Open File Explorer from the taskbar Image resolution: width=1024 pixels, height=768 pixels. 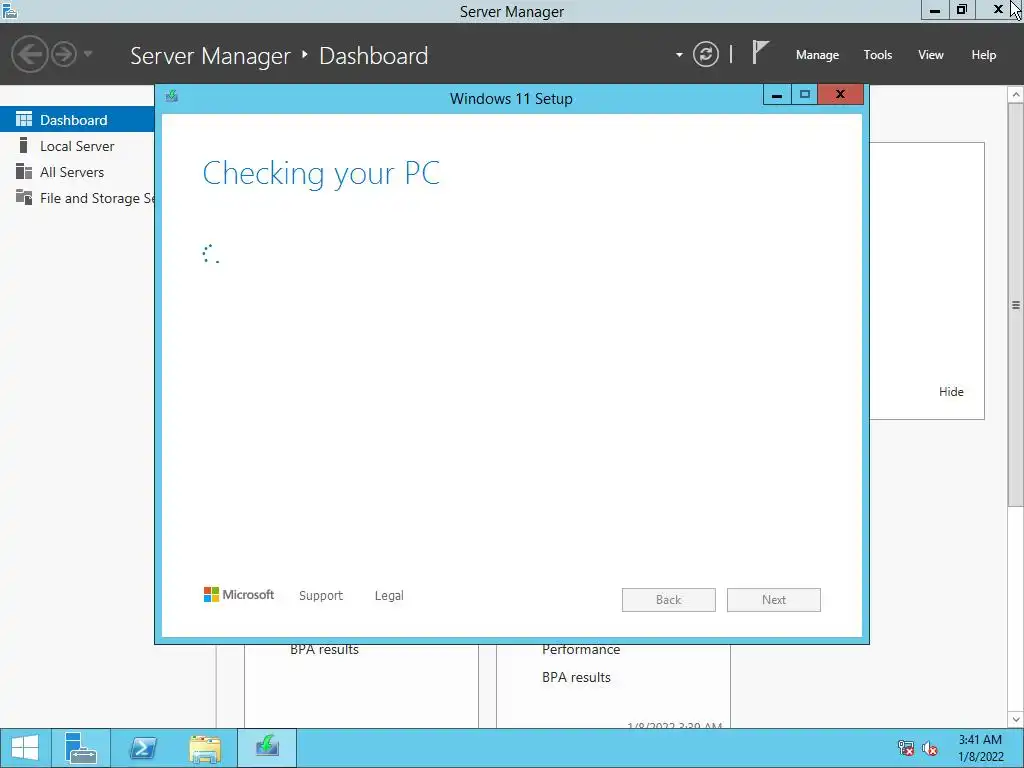click(205, 748)
